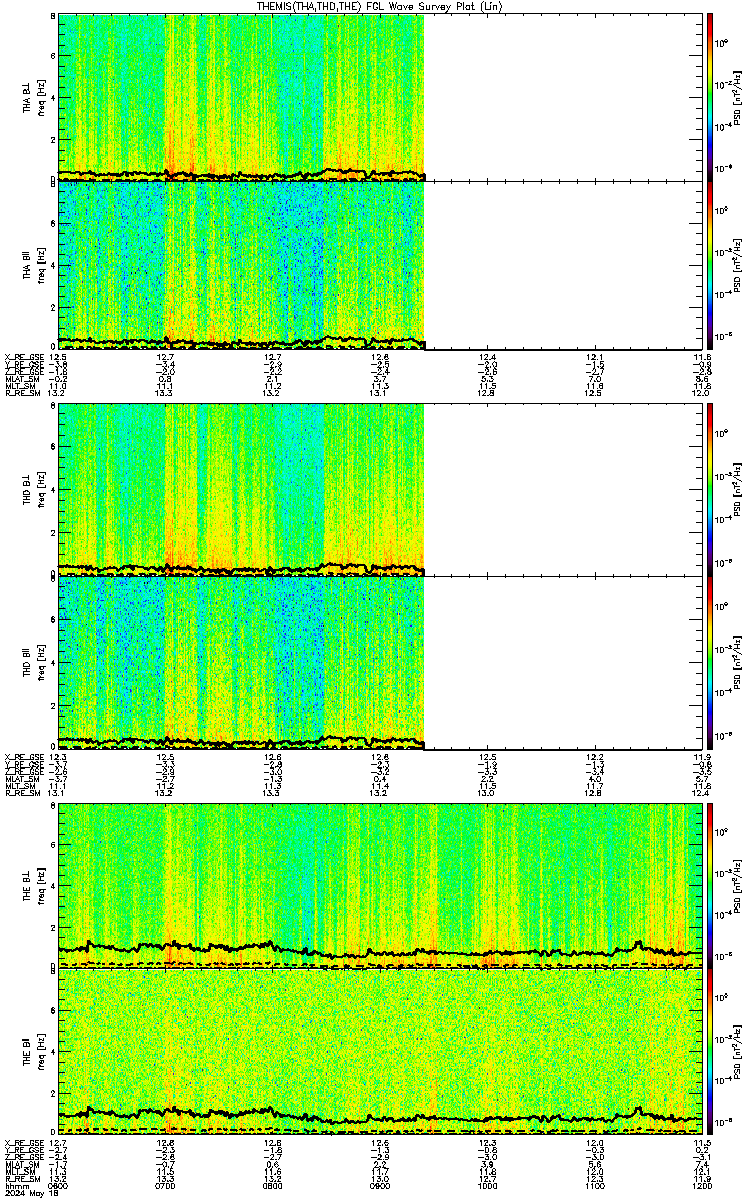Click the black frequency line in THE B⊥ panel
Viewport: 750px width, 1200px height.
(380, 952)
